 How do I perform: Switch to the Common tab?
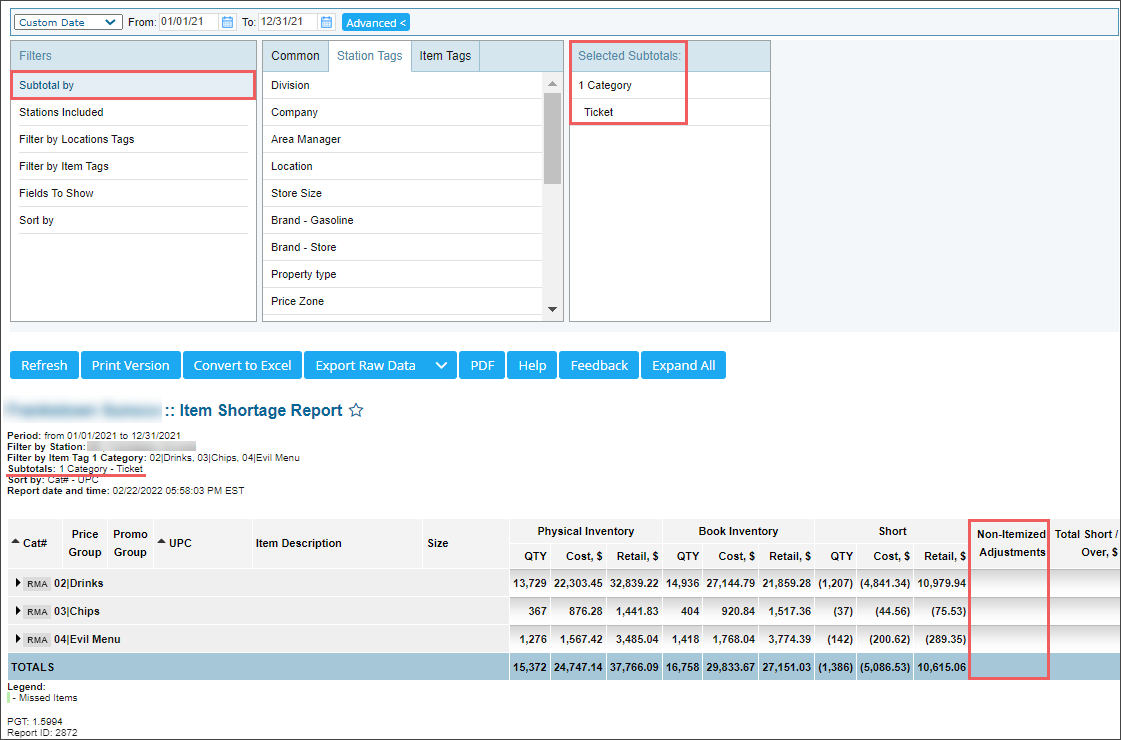[295, 56]
